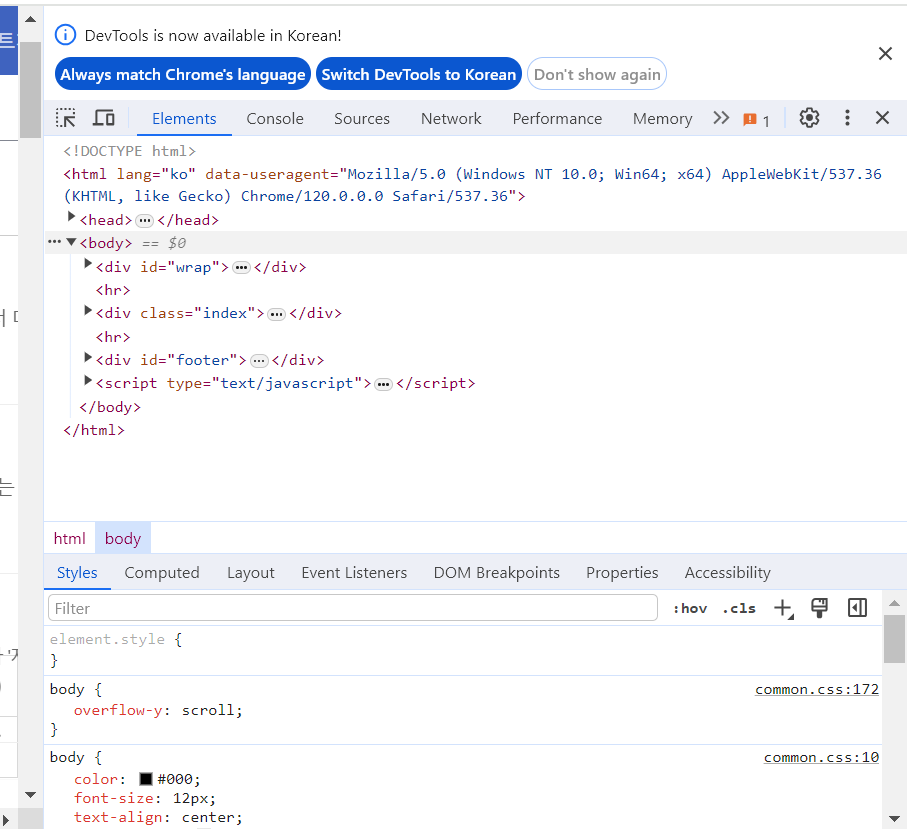The height and width of the screenshot is (829, 907).
Task: Open the black #000 color swatch
Action: [x=146, y=779]
